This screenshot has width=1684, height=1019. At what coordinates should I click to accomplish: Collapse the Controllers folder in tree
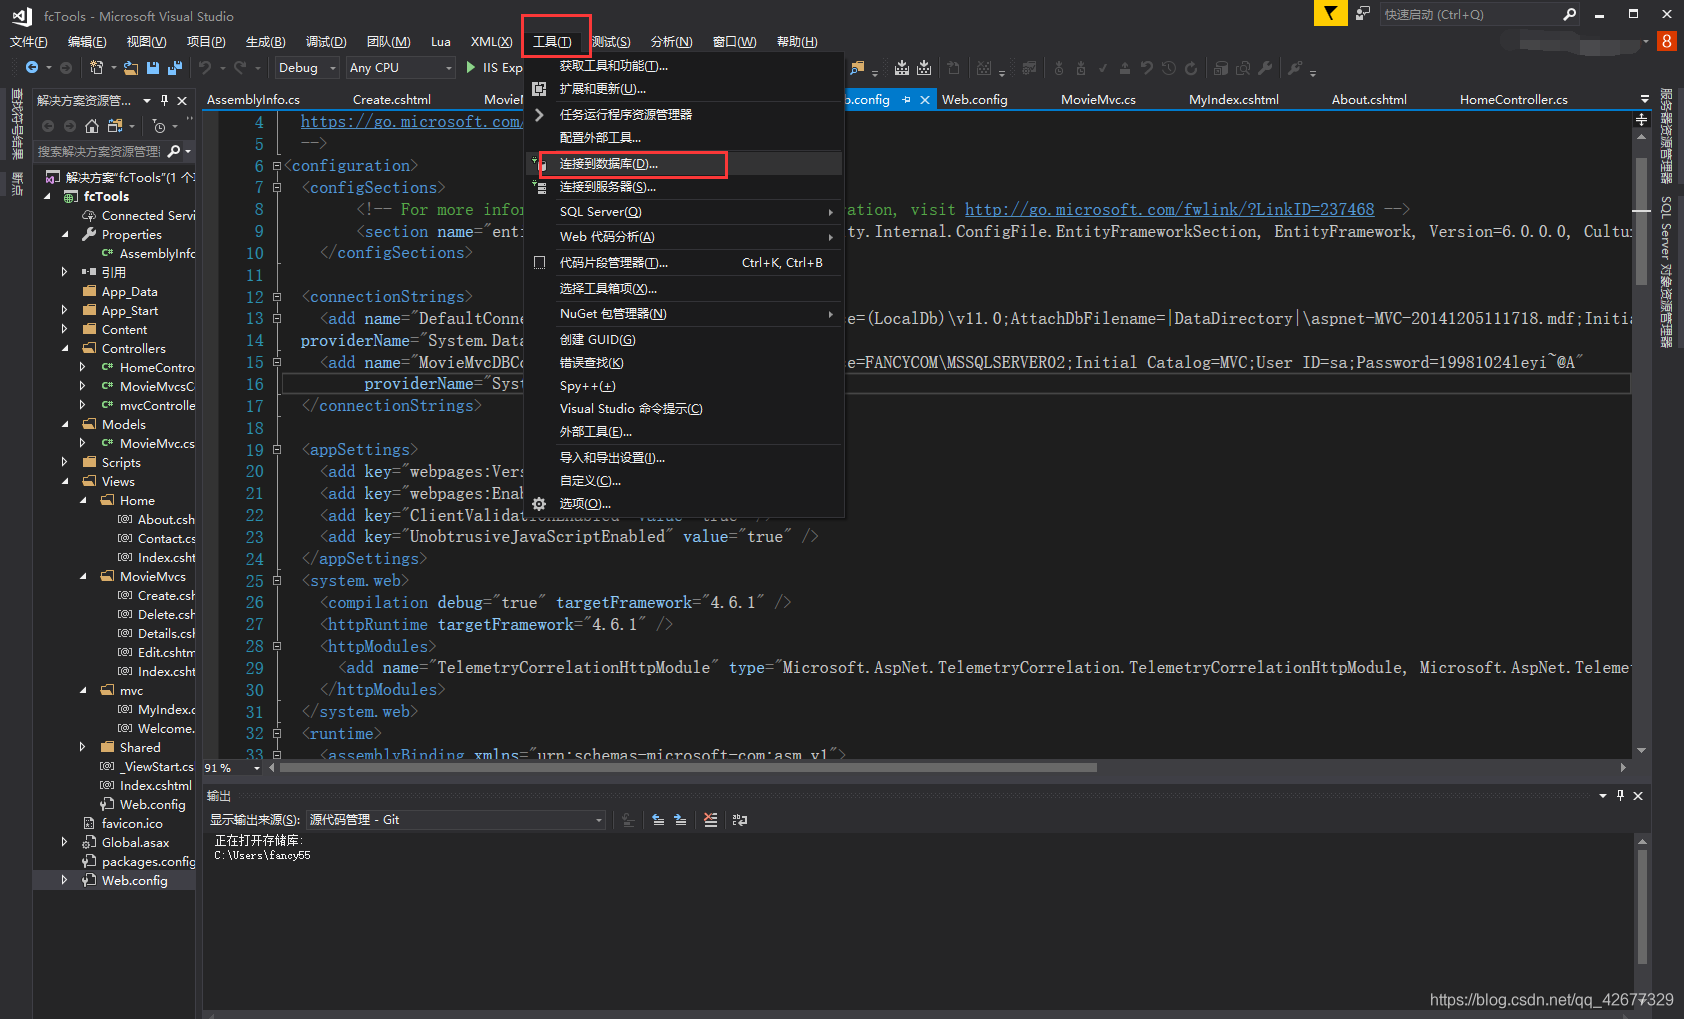tap(65, 349)
